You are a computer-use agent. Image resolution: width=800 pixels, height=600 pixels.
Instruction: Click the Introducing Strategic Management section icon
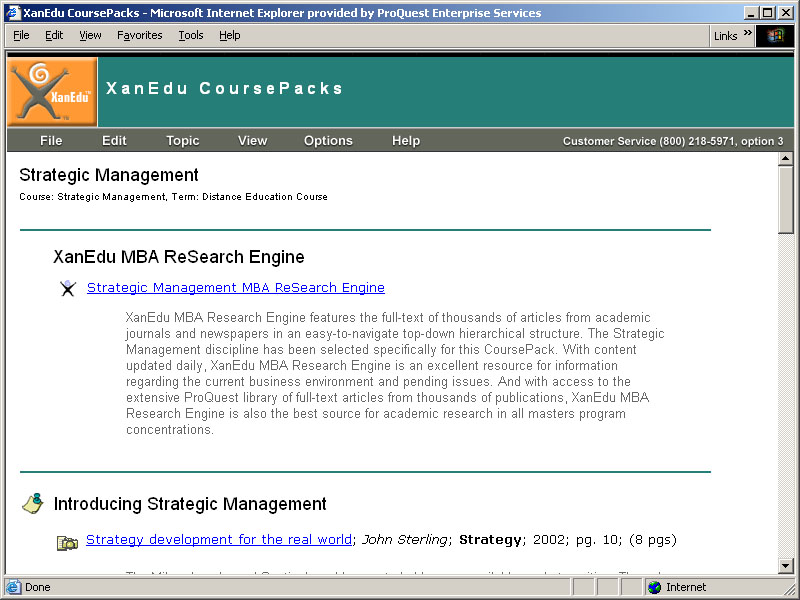click(x=32, y=503)
